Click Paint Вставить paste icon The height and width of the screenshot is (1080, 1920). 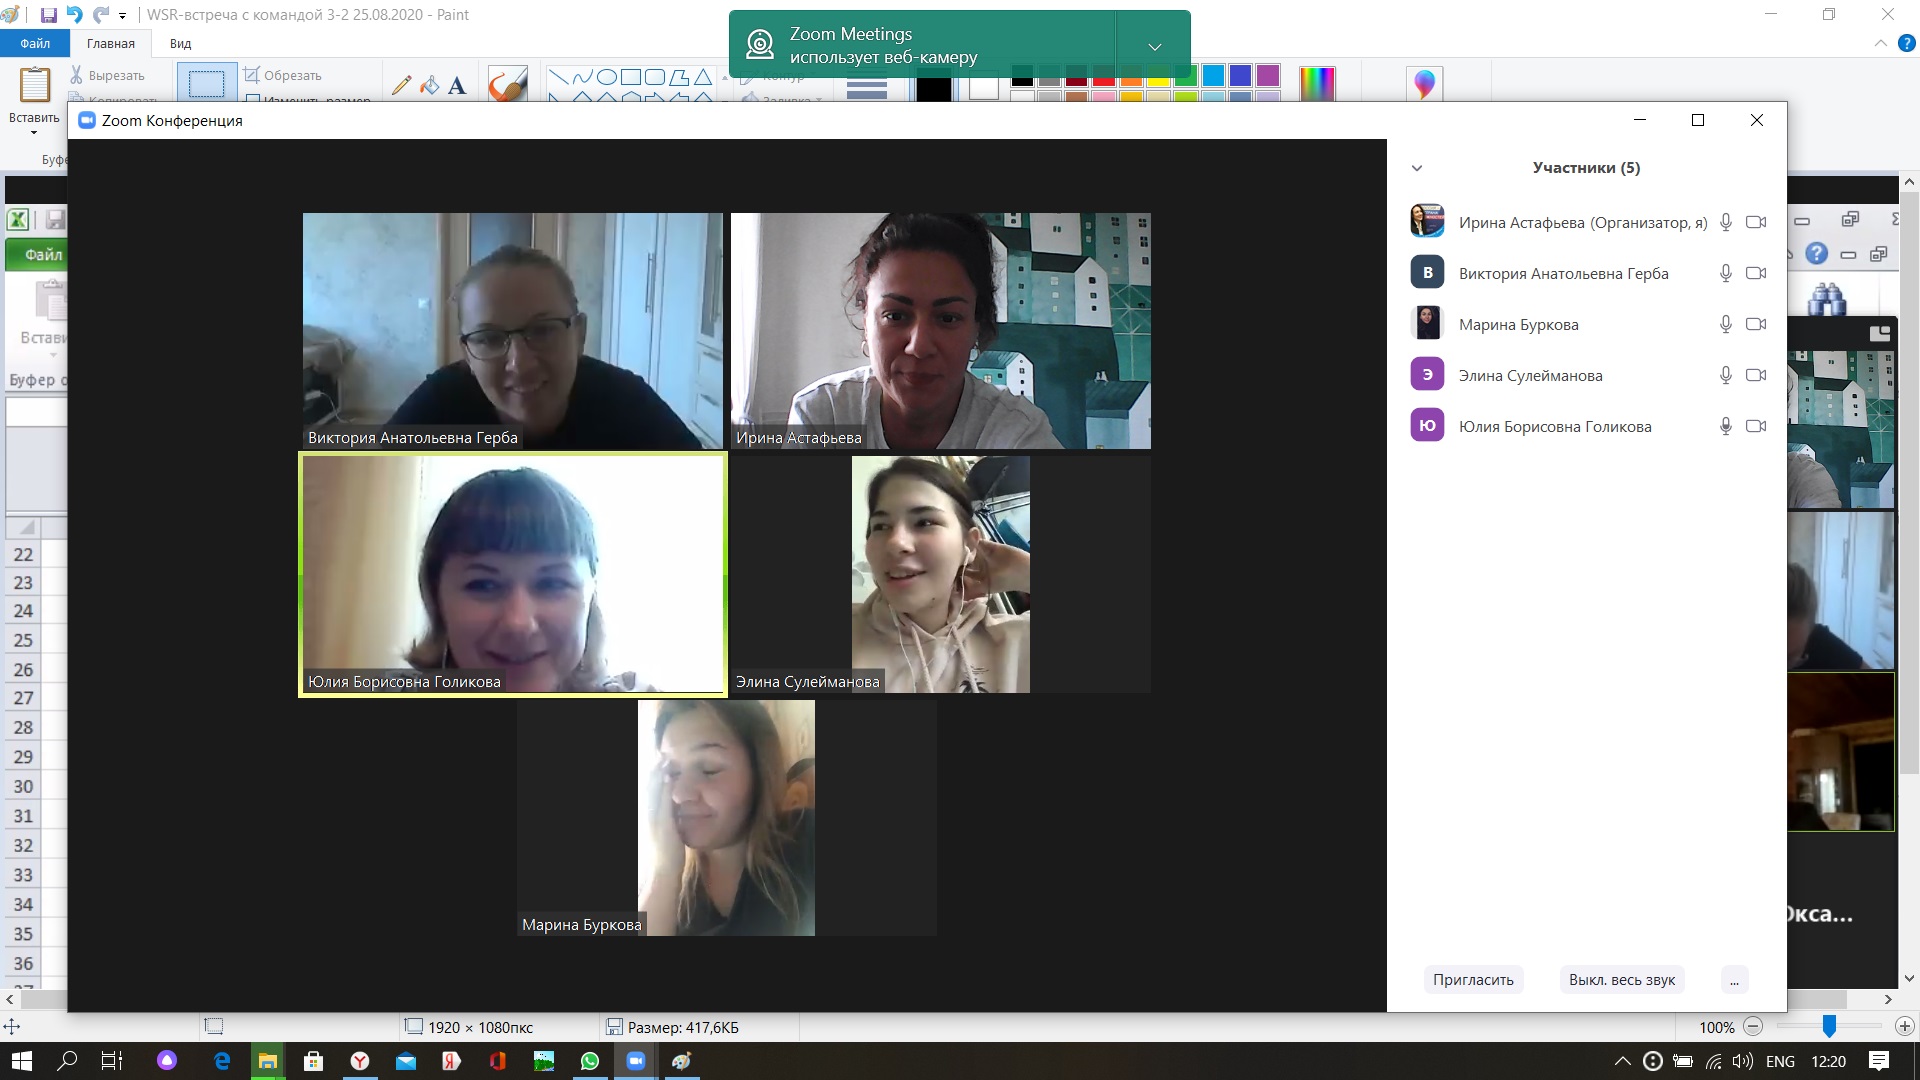point(35,84)
